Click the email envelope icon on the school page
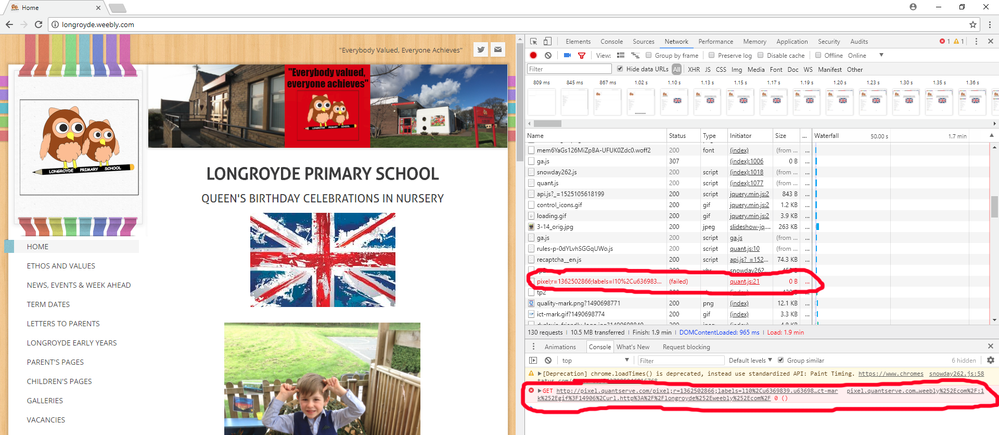The width and height of the screenshot is (999, 435). pyautogui.click(x=498, y=50)
